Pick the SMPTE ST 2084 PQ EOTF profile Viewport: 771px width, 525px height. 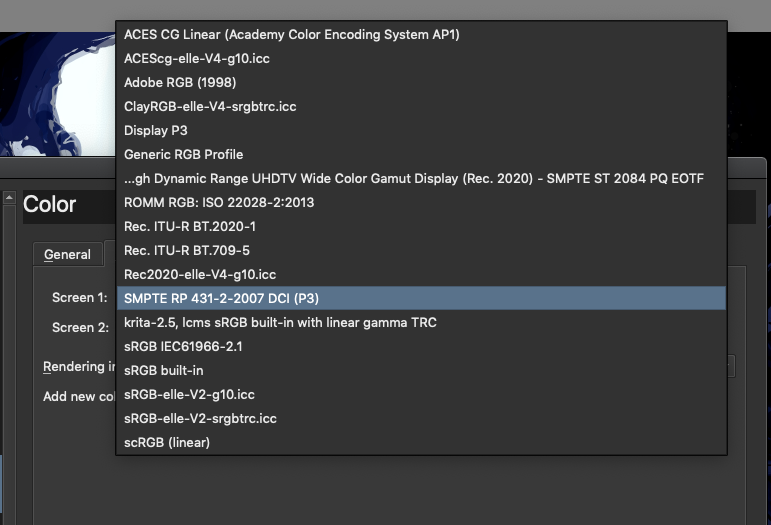click(414, 178)
